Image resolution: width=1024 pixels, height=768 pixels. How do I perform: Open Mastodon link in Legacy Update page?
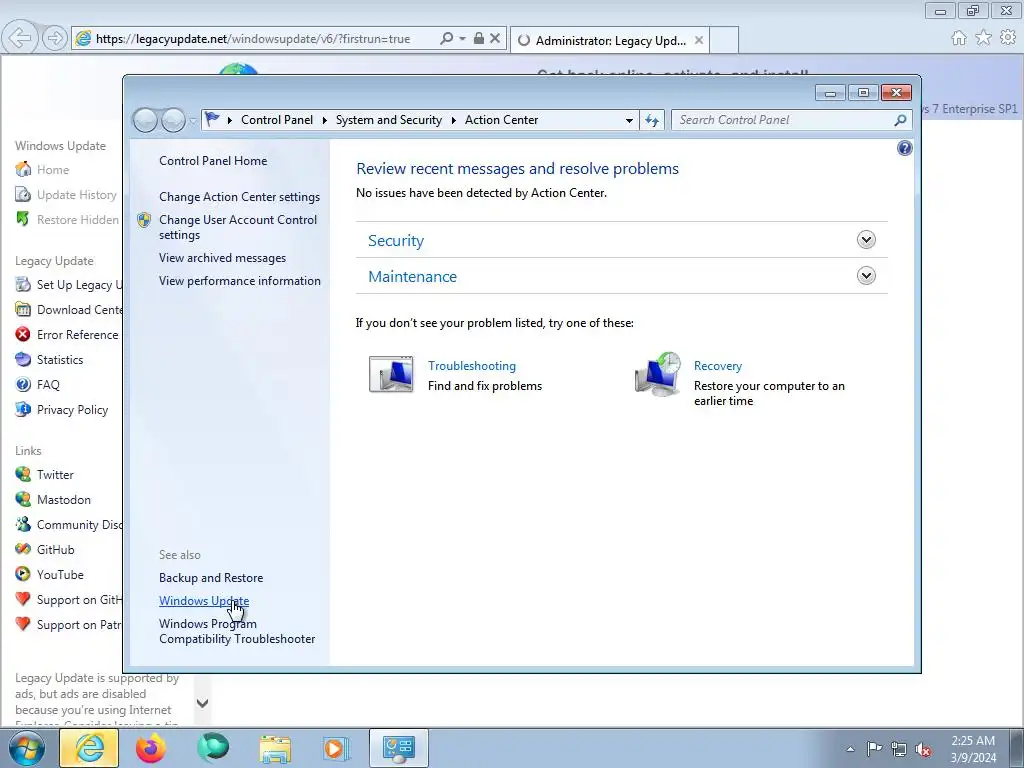point(63,500)
